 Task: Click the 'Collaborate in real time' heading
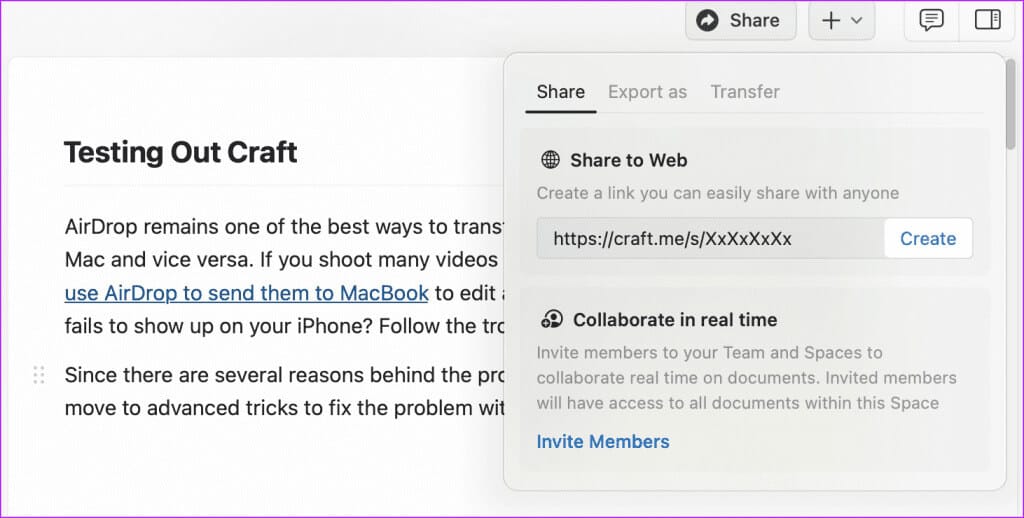(x=675, y=319)
